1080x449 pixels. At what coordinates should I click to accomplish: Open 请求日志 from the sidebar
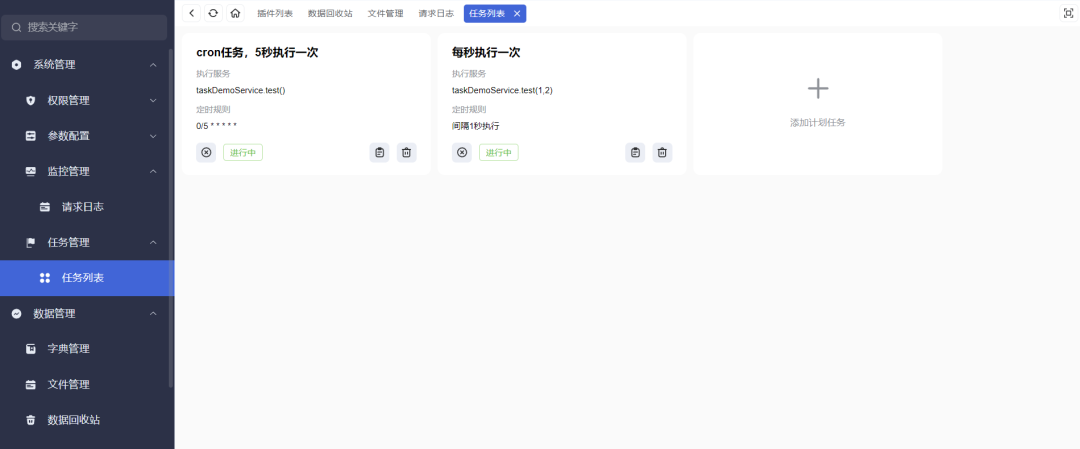tap(87, 207)
